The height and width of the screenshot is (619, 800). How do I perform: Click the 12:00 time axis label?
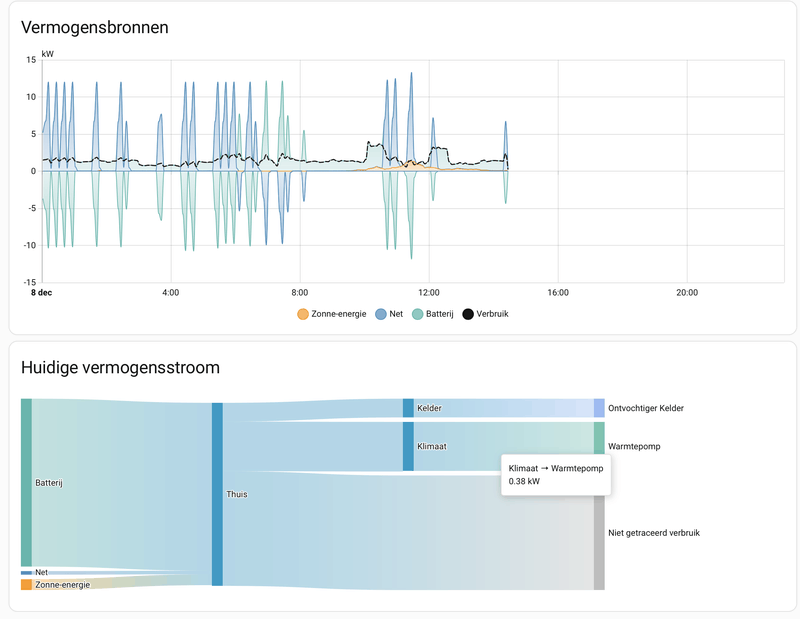point(429,293)
